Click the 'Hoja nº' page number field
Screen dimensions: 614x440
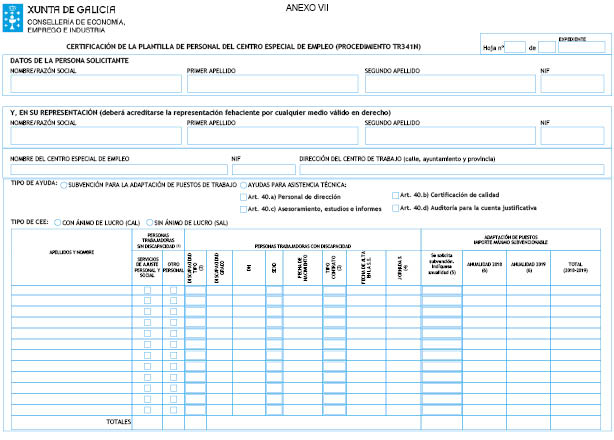(x=516, y=47)
